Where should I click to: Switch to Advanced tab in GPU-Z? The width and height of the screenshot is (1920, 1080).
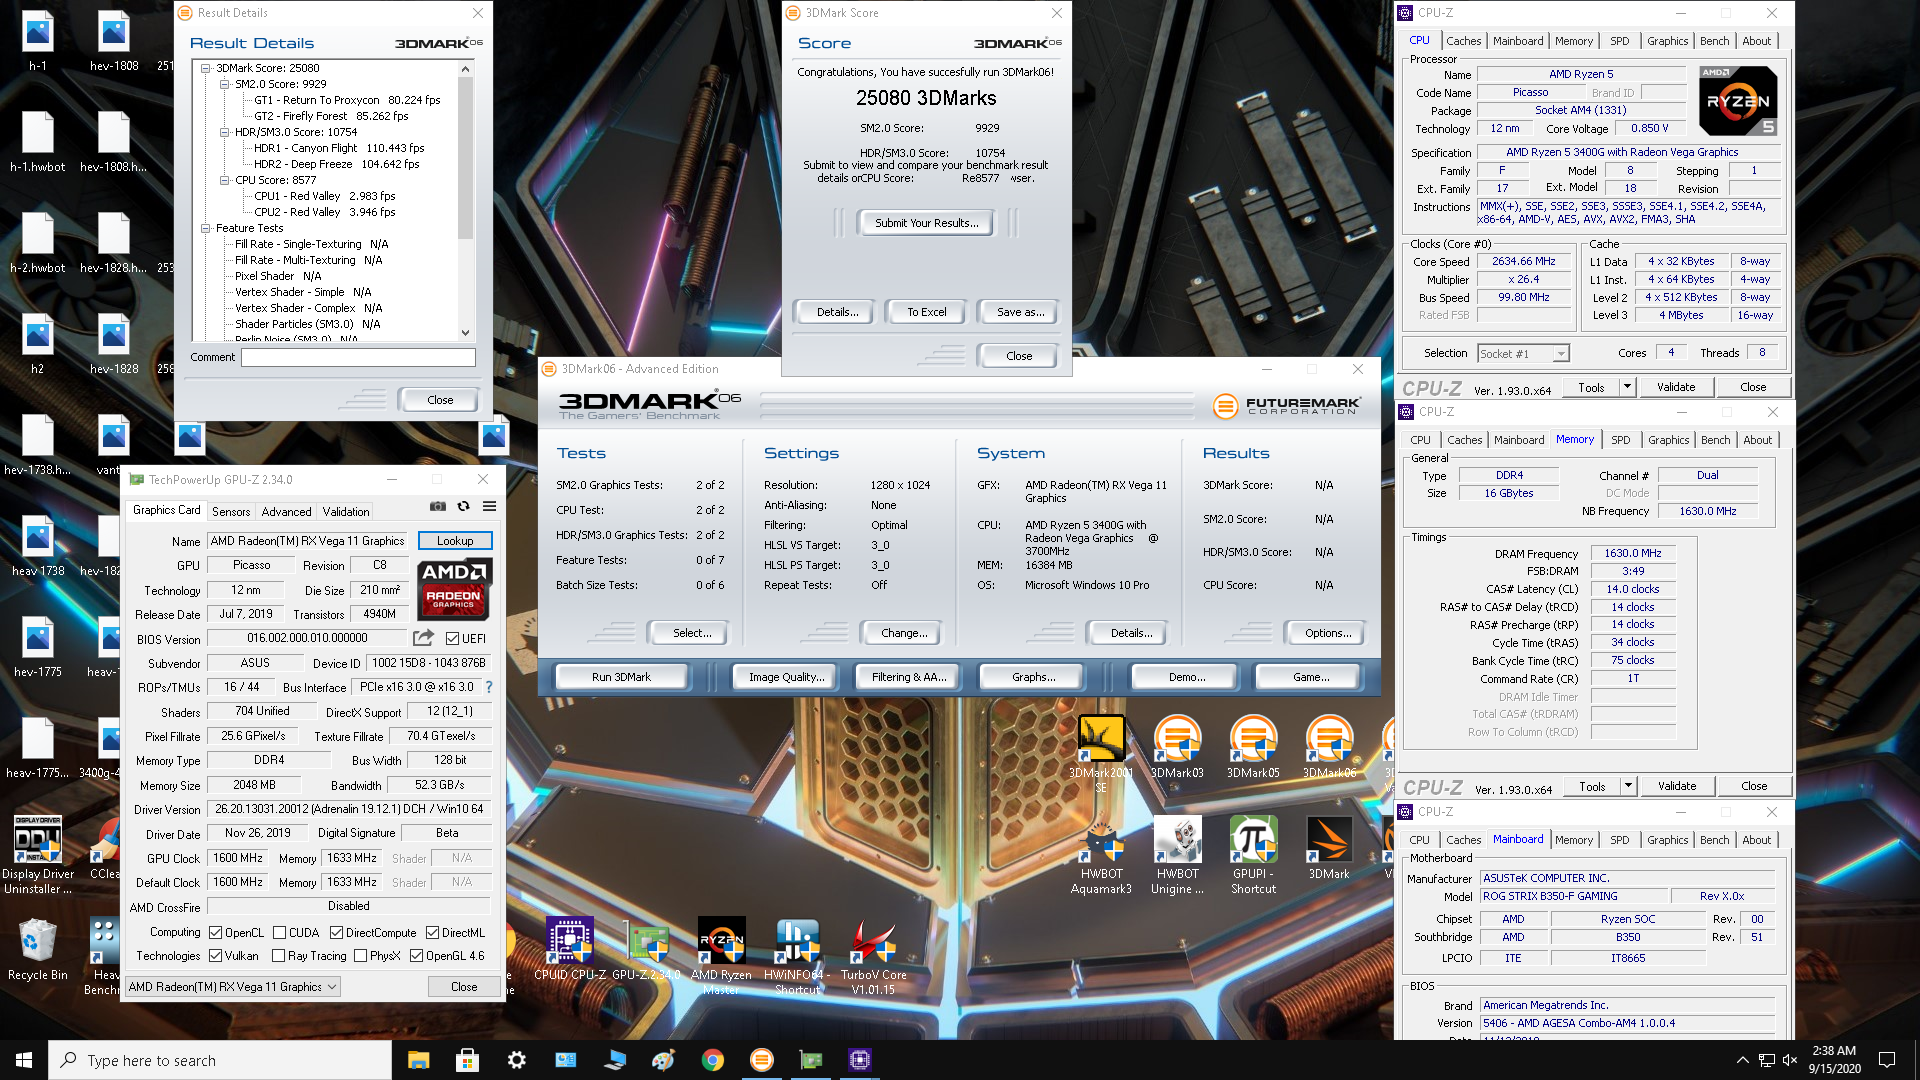pyautogui.click(x=286, y=511)
